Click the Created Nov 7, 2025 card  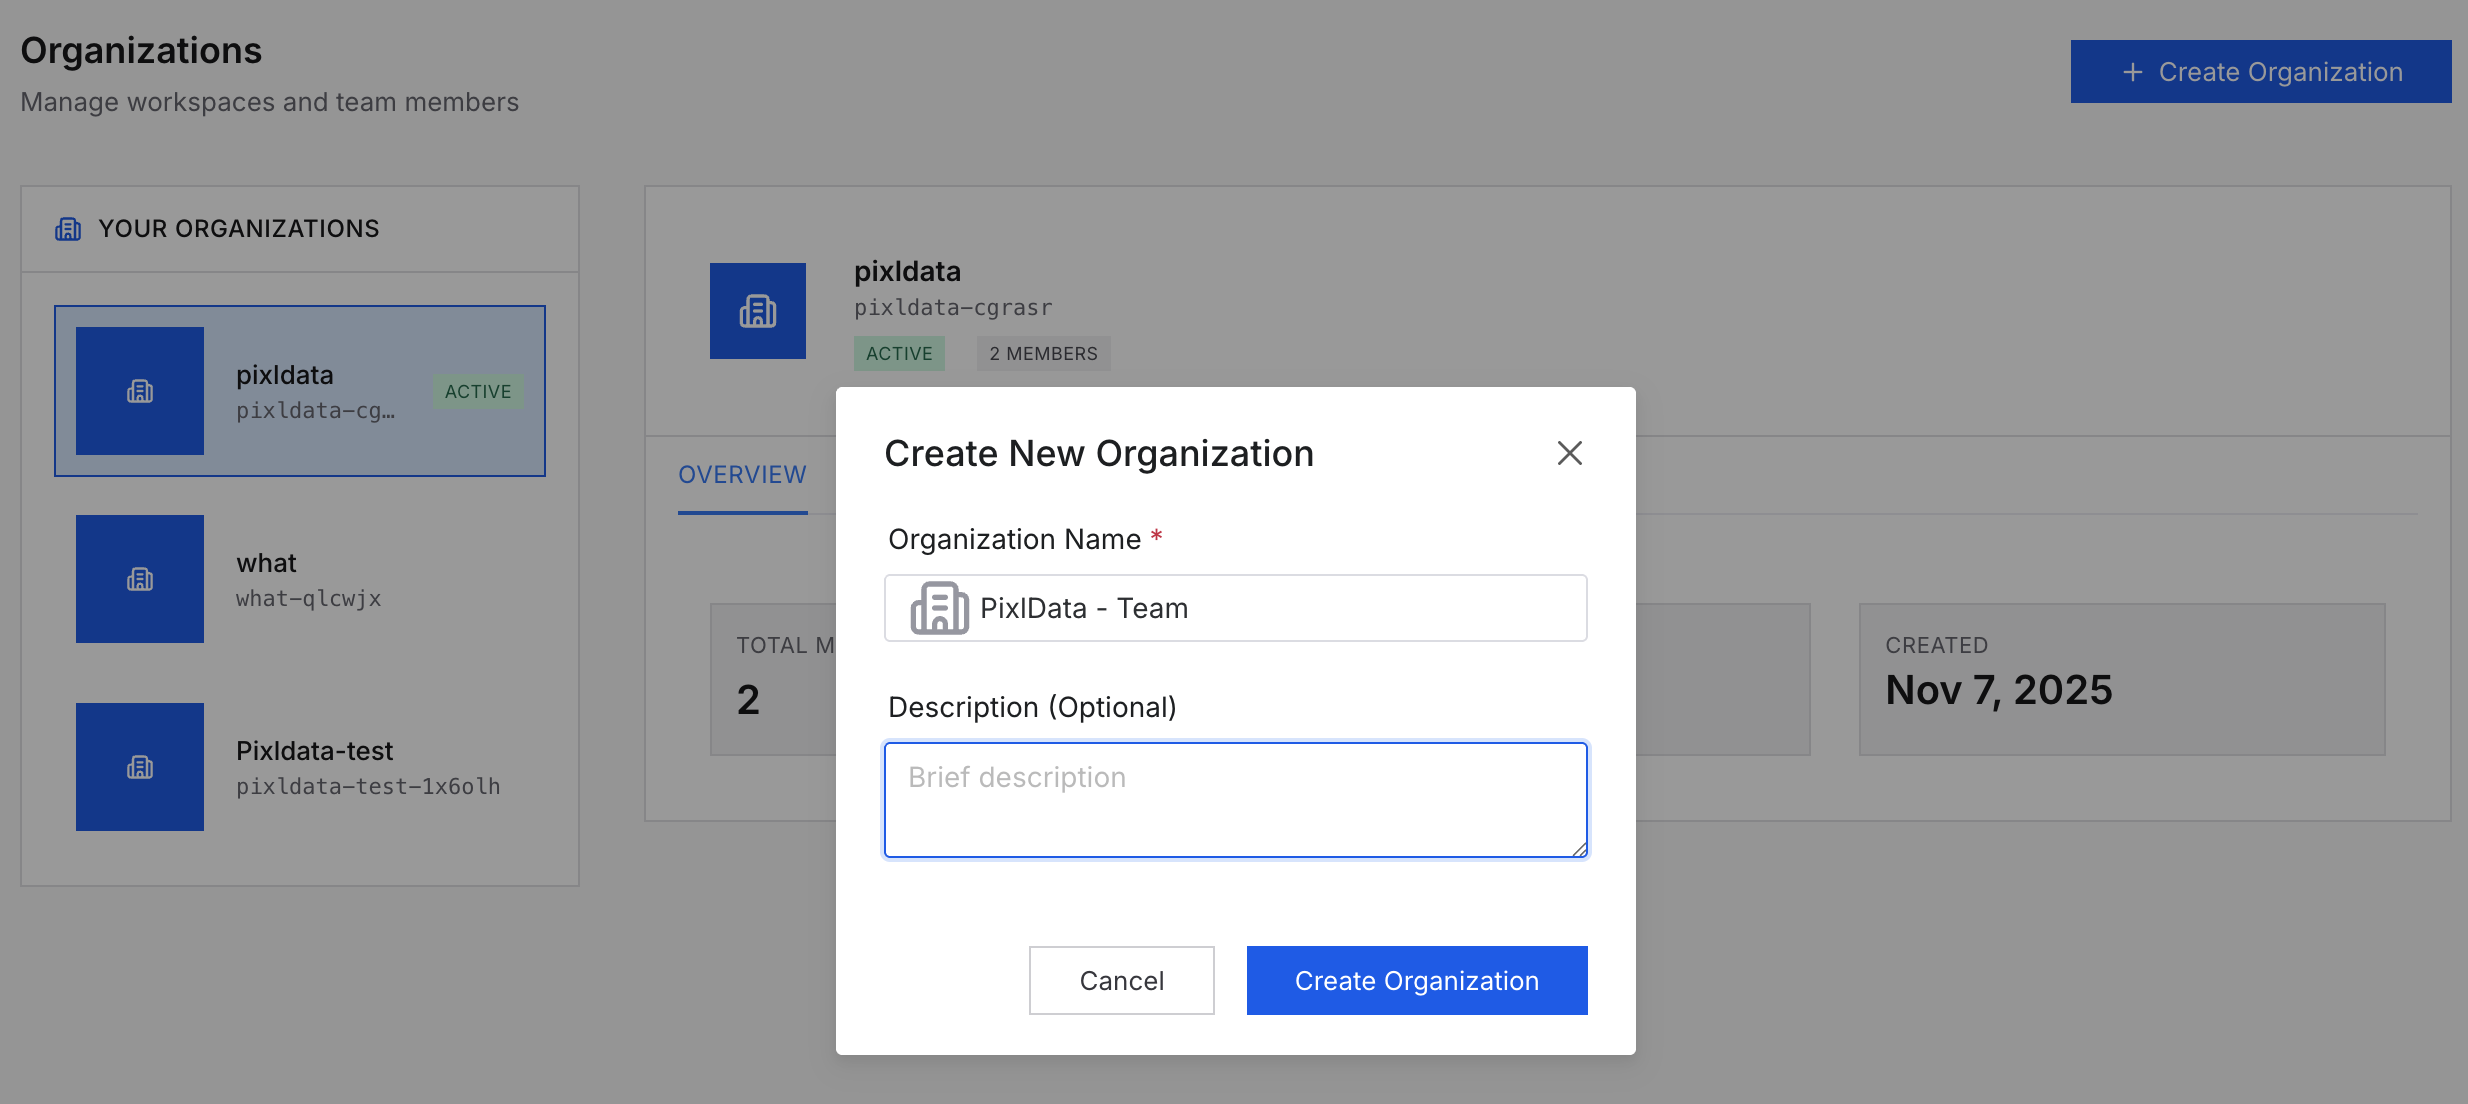point(2121,679)
